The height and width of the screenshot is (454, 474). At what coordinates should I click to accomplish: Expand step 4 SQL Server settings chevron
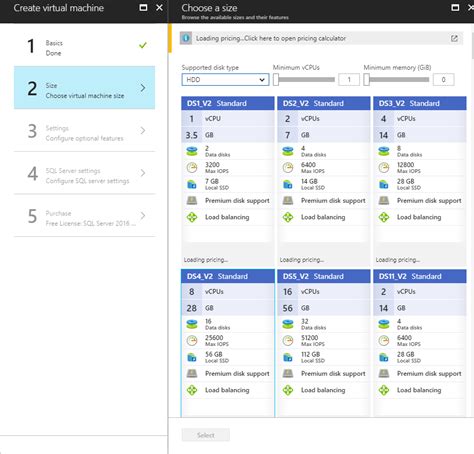tap(143, 173)
